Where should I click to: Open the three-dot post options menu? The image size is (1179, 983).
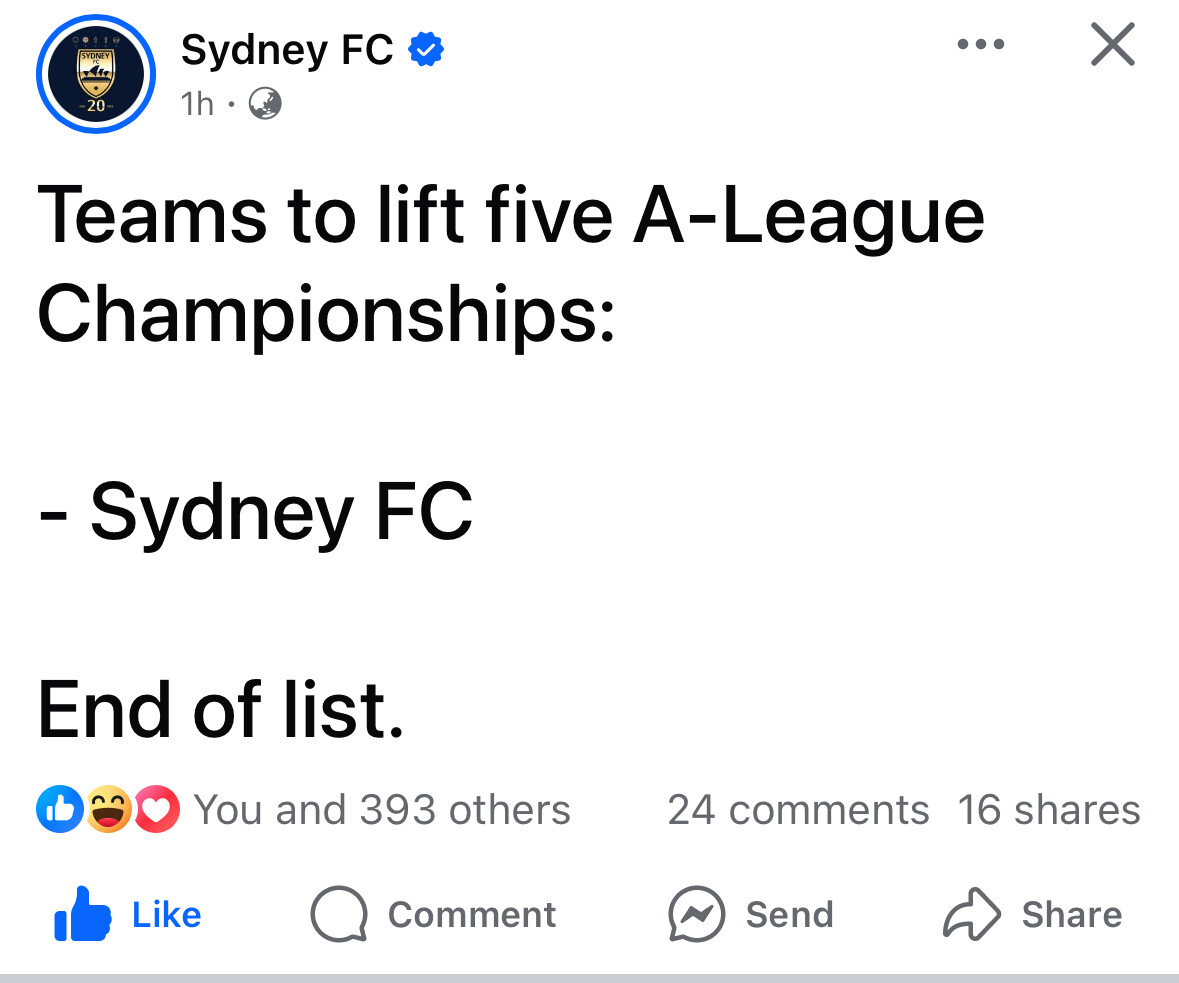(x=980, y=44)
